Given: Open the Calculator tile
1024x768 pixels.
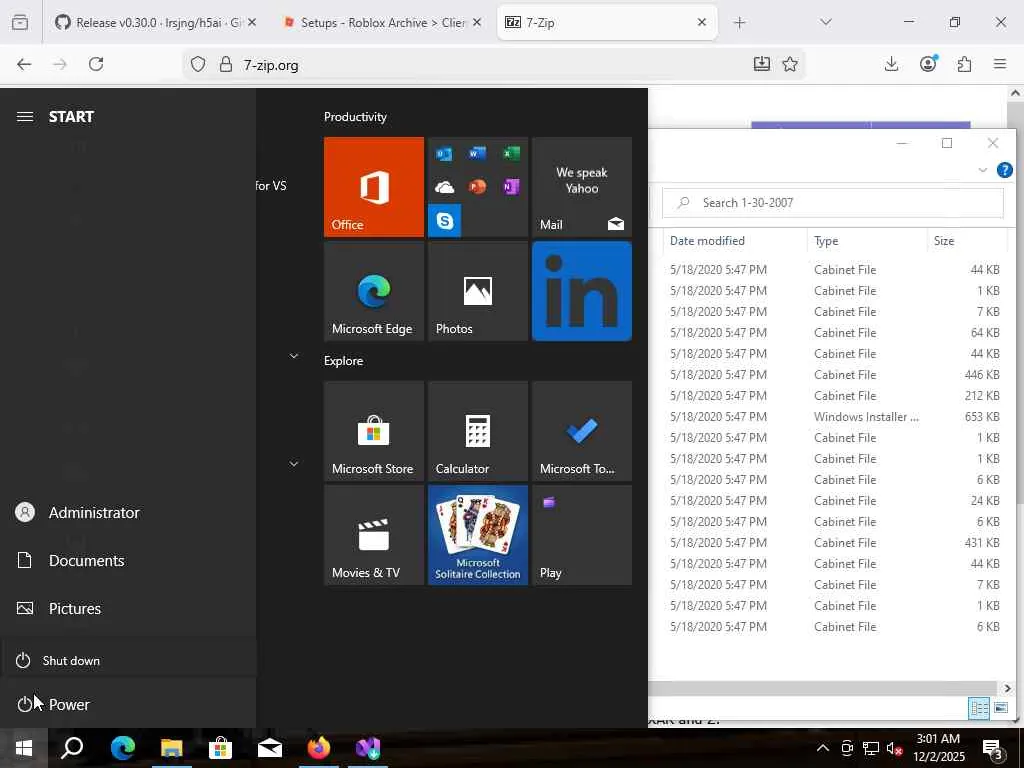Looking at the screenshot, I should [477, 431].
